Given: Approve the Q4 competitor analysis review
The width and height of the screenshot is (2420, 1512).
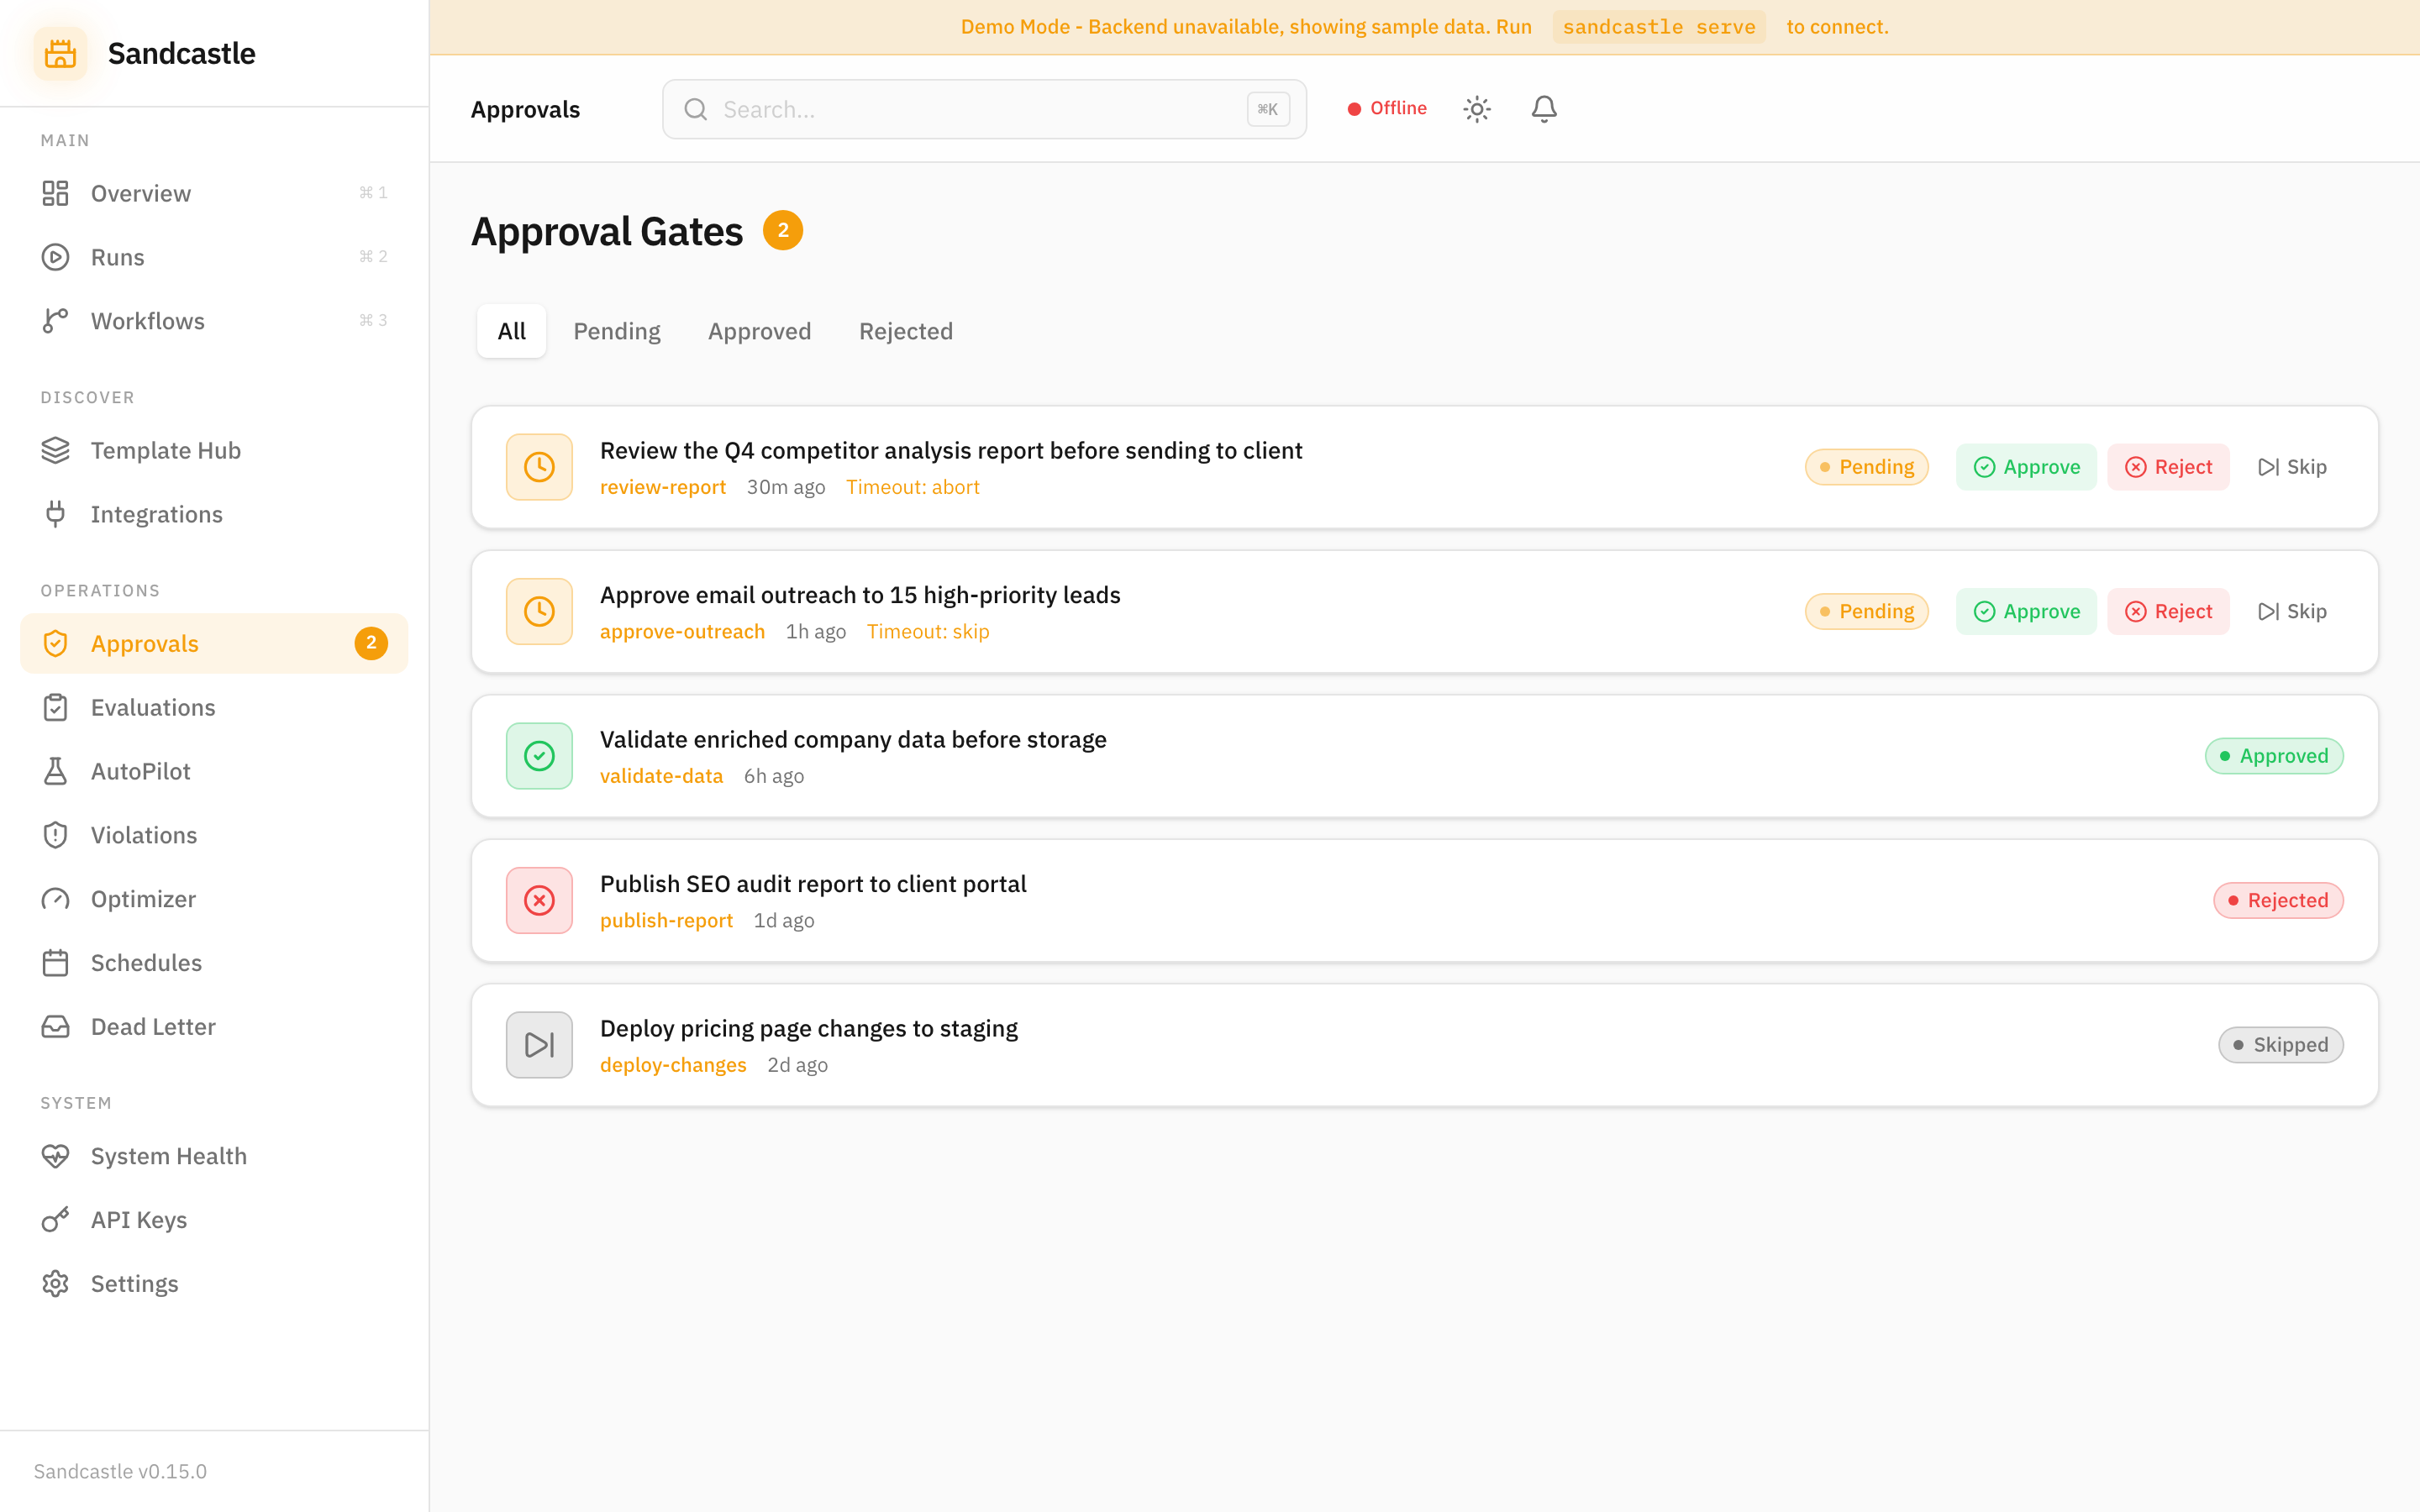Looking at the screenshot, I should [x=2025, y=466].
